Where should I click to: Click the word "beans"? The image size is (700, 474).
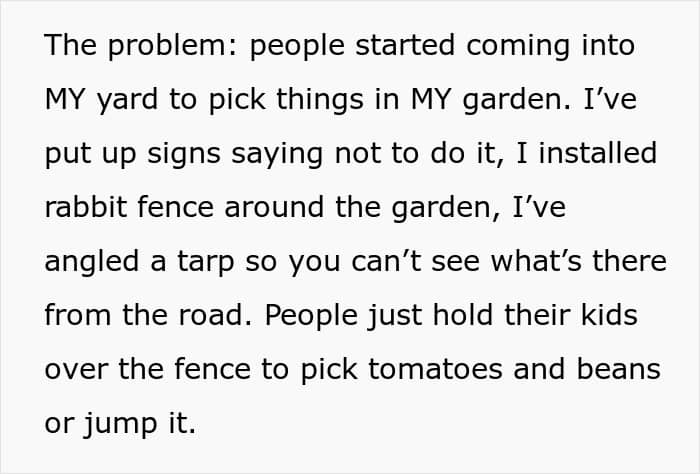pos(618,370)
